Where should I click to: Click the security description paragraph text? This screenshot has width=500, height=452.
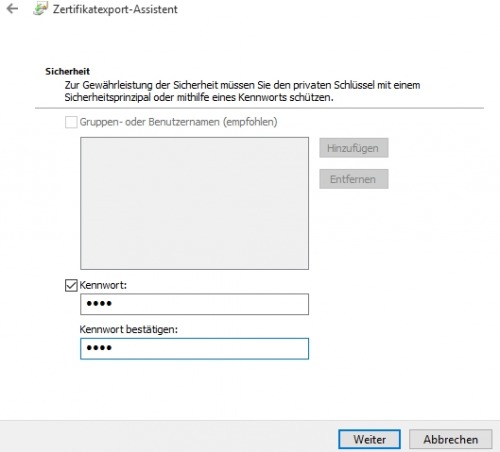pyautogui.click(x=242, y=91)
